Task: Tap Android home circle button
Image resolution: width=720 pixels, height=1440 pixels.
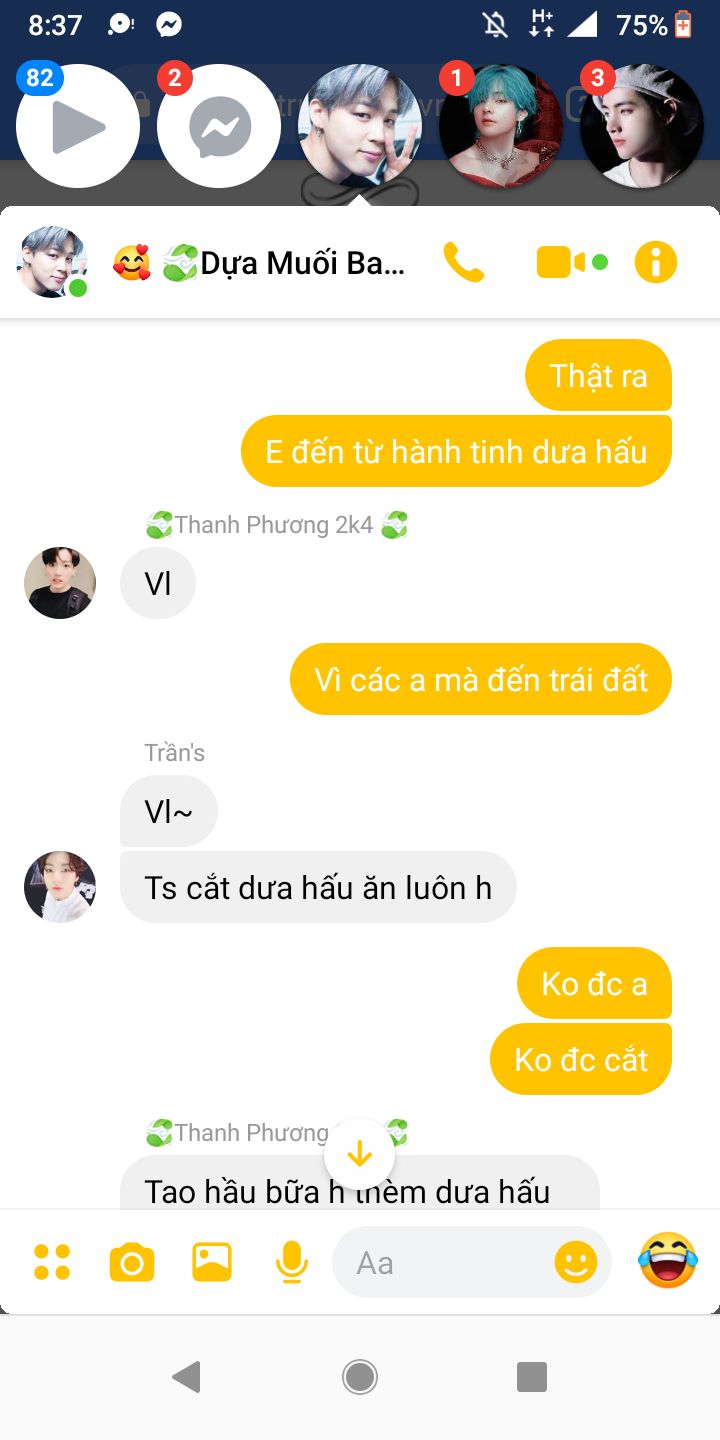Action: click(360, 1377)
